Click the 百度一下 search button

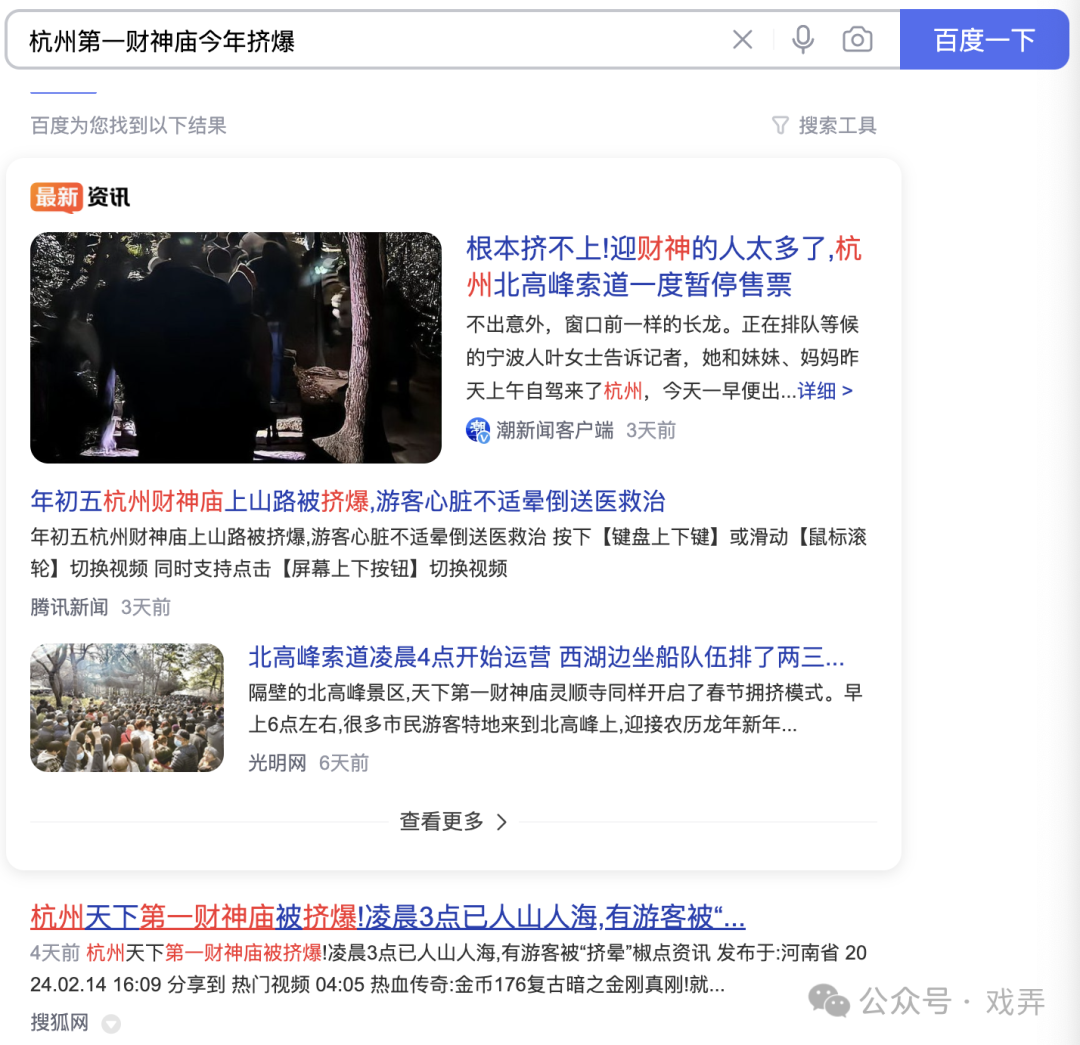click(x=984, y=40)
